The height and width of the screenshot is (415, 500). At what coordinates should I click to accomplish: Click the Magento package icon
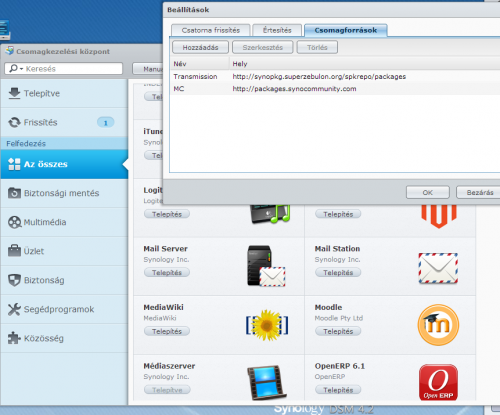pos(439,216)
